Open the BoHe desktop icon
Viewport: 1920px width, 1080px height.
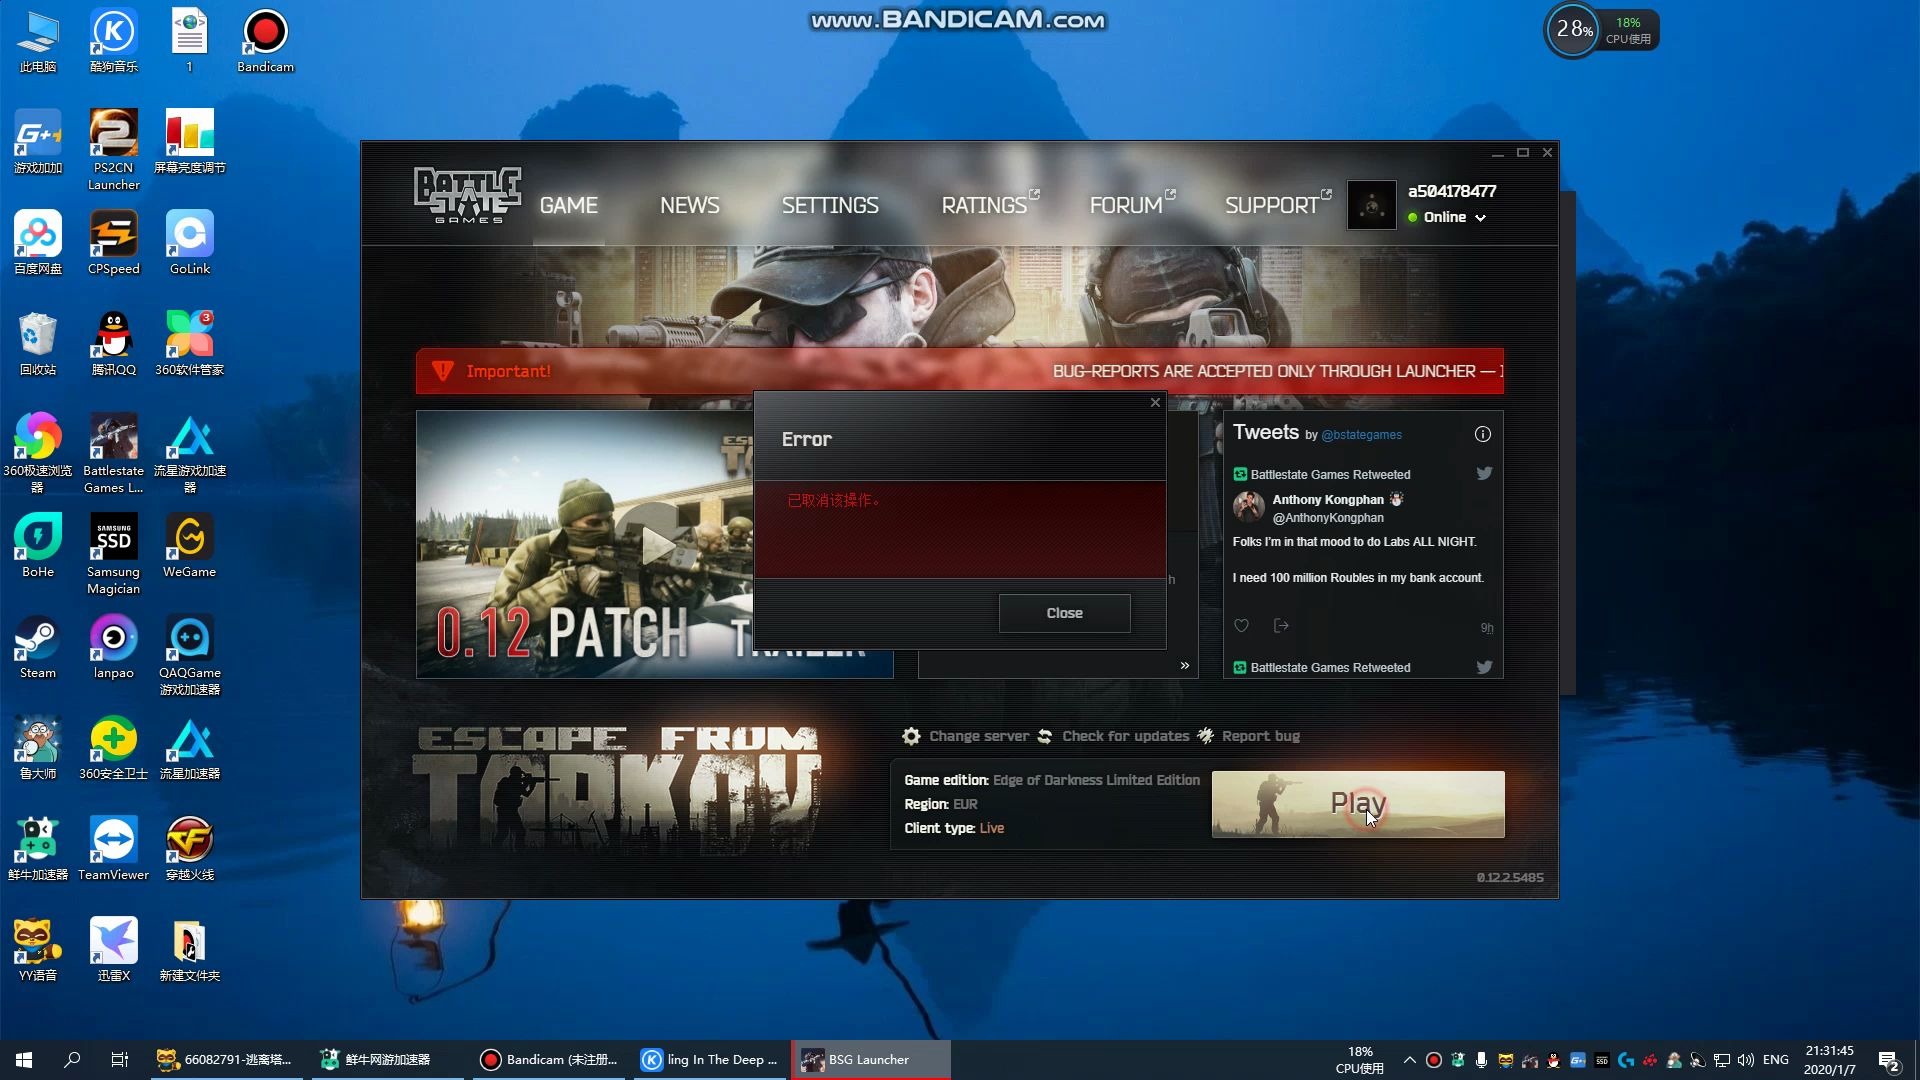38,547
